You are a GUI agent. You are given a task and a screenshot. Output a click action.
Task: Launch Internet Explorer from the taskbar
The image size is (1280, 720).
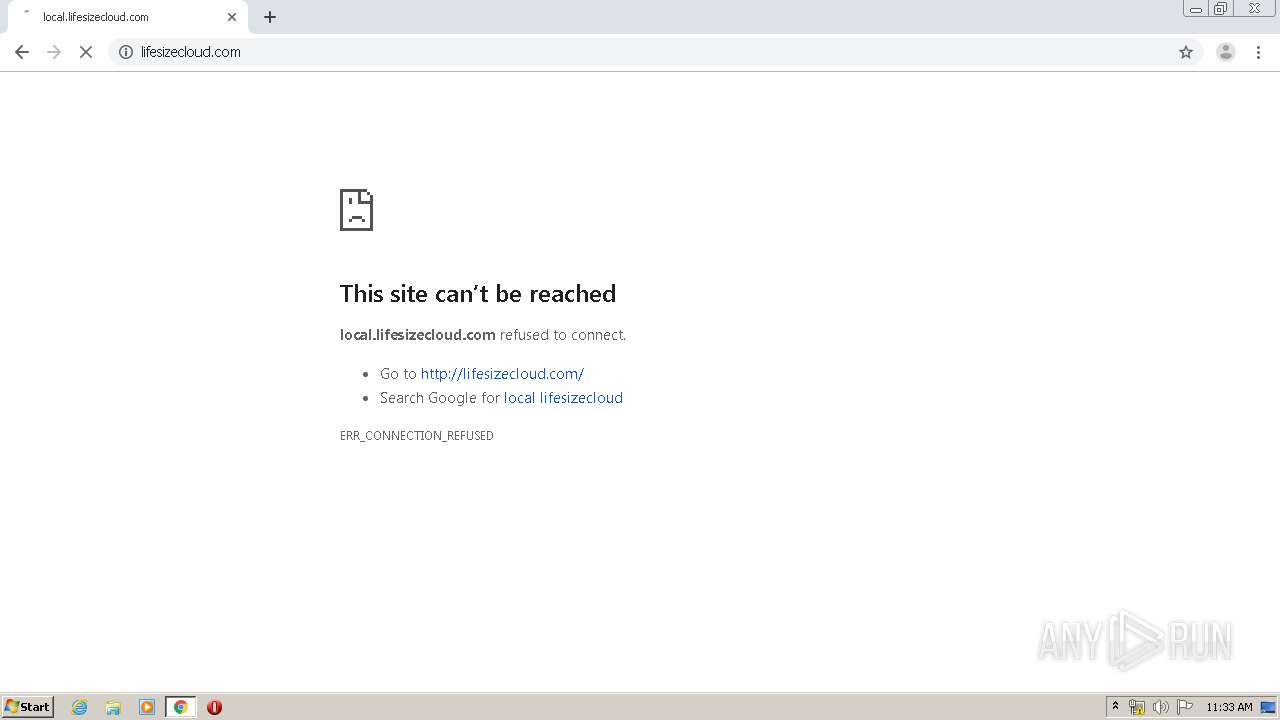pyautogui.click(x=80, y=707)
